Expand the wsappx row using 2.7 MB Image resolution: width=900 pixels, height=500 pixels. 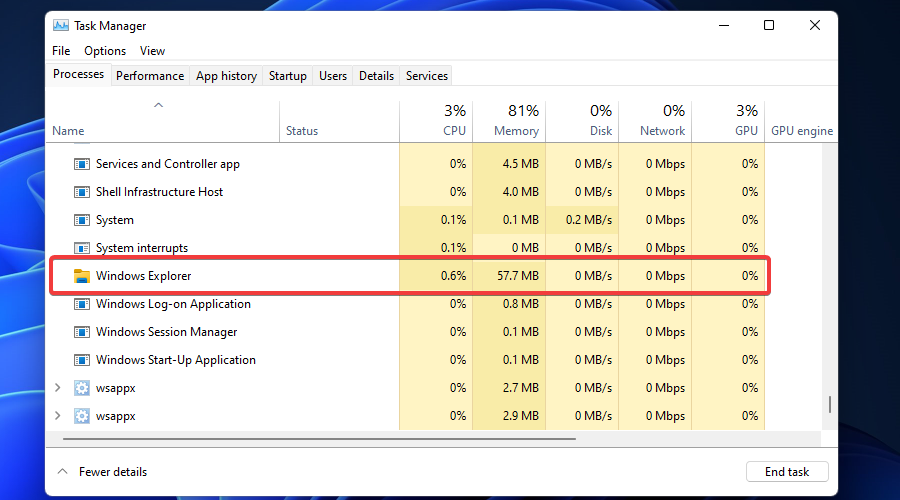click(57, 388)
